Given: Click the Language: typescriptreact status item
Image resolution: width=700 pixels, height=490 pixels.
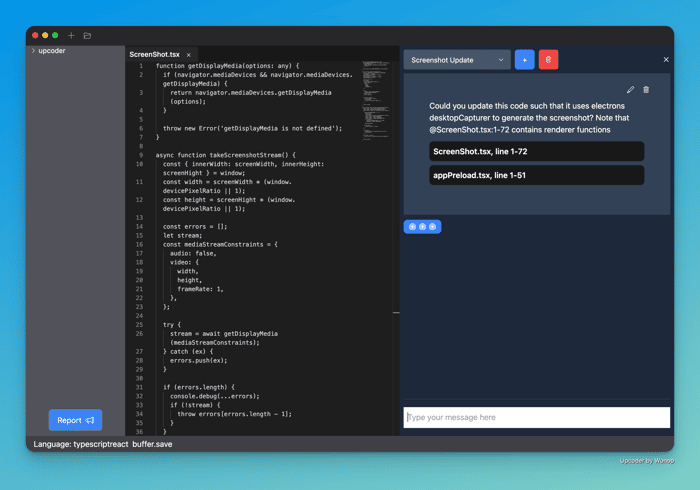Looking at the screenshot, I should click(x=81, y=444).
